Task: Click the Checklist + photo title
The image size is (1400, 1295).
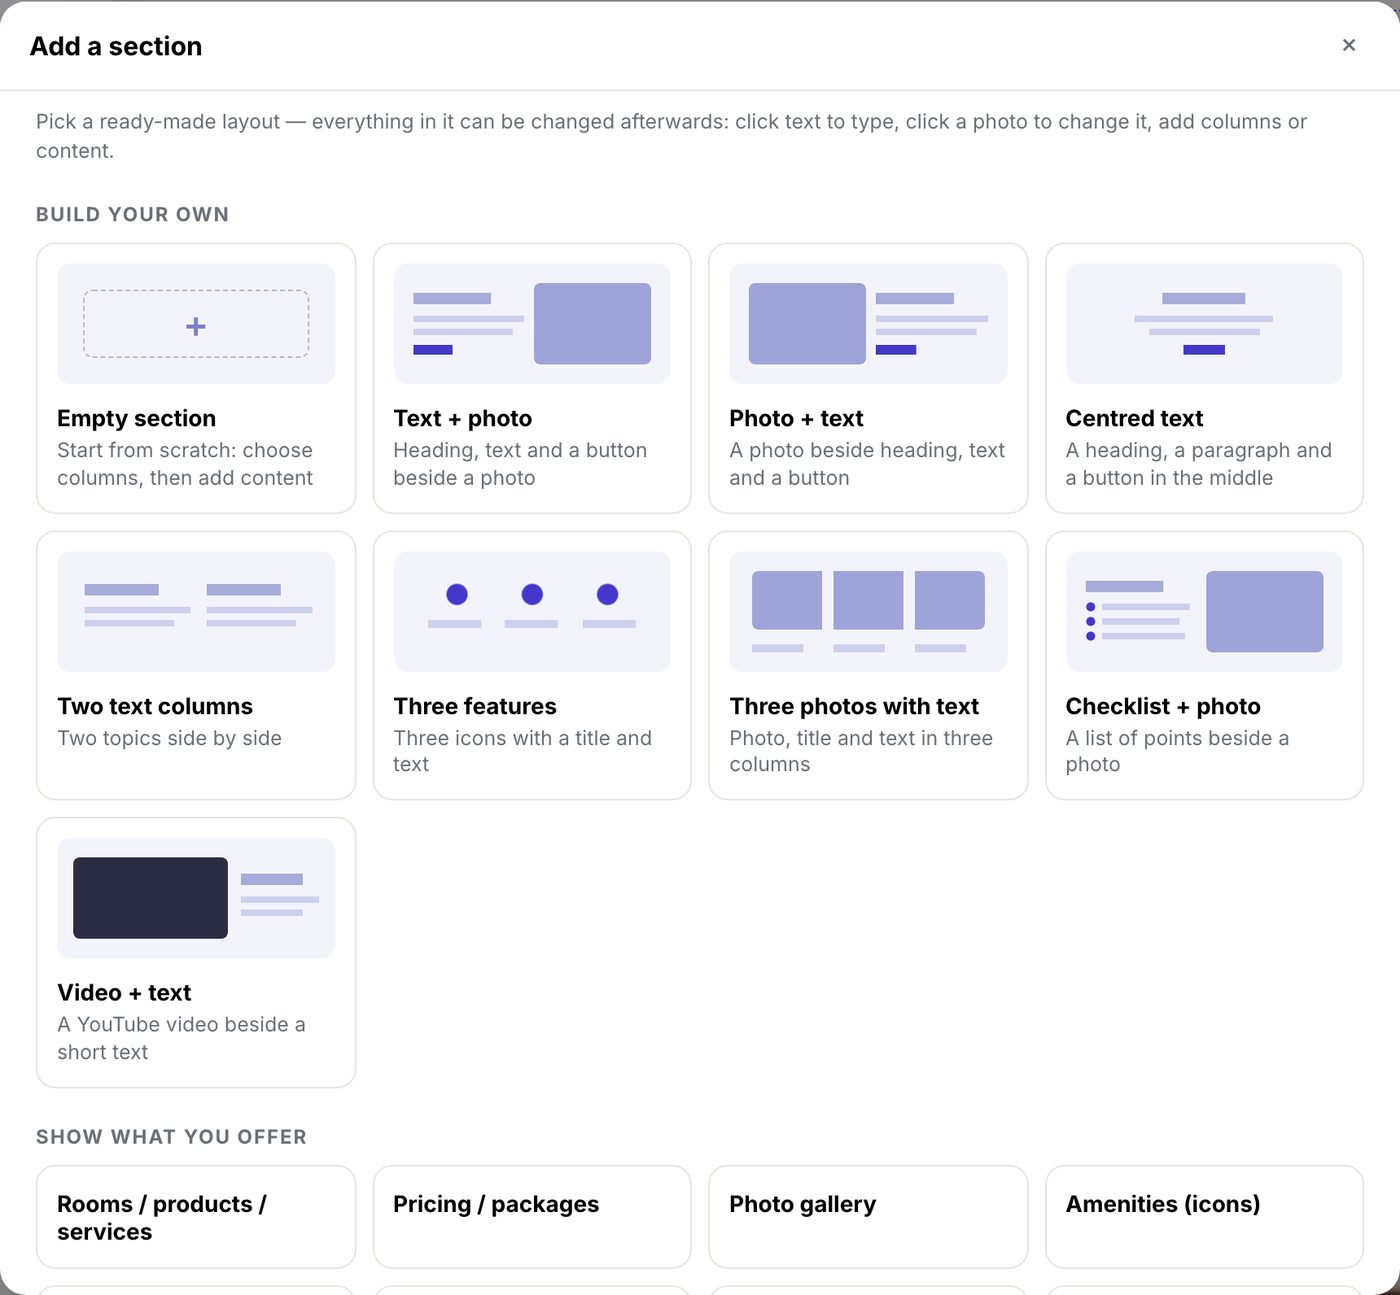Action: [x=1163, y=706]
